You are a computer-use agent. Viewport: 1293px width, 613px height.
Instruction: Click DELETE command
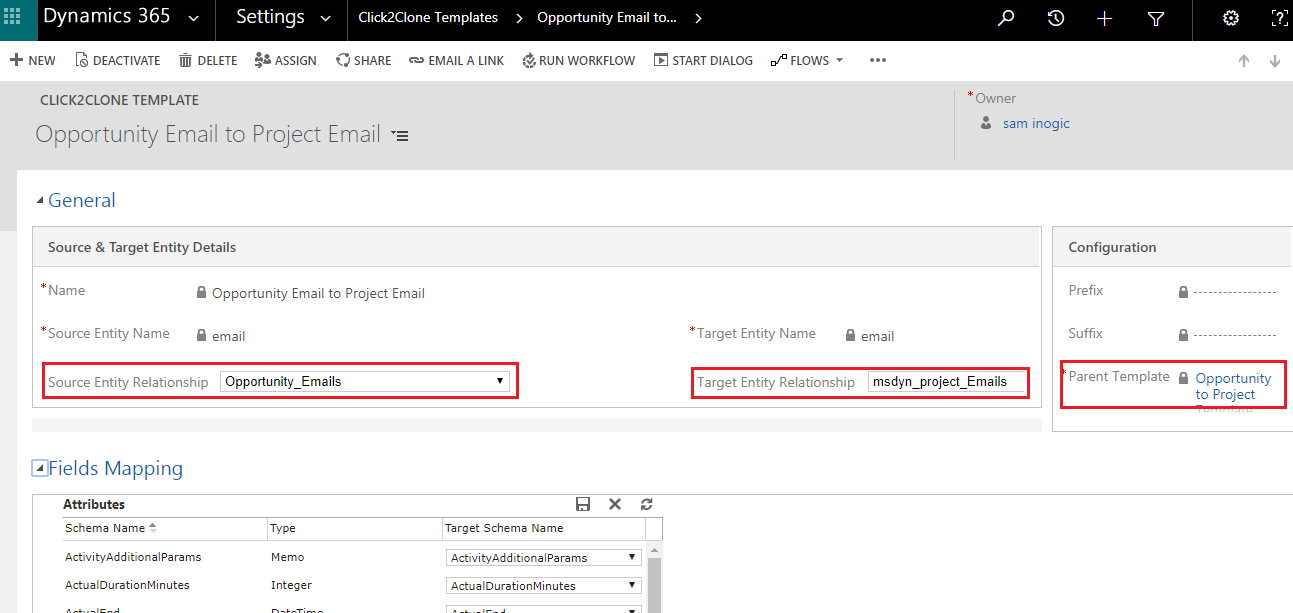point(208,60)
